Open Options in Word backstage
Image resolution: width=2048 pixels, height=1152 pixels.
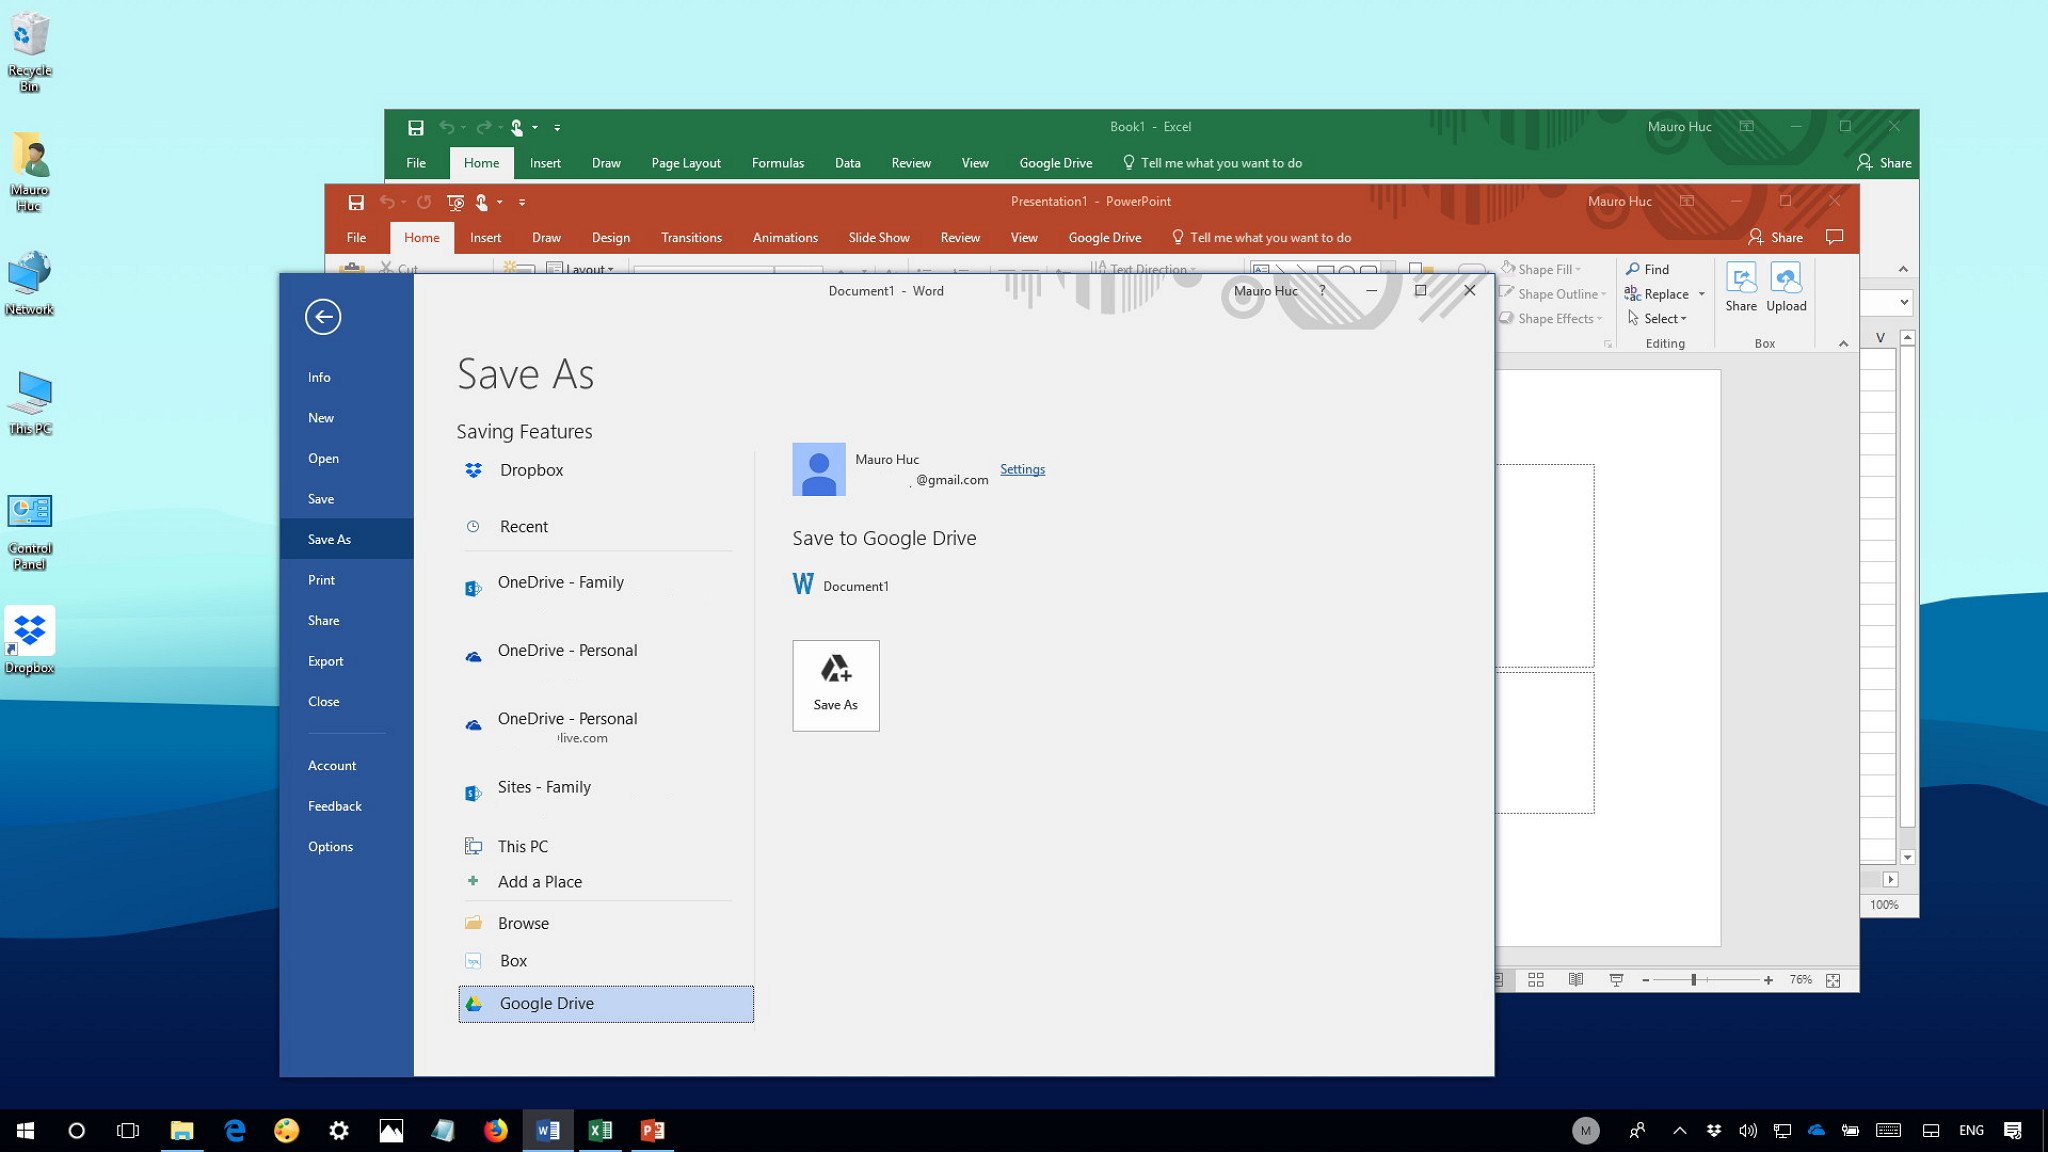click(x=346, y=846)
